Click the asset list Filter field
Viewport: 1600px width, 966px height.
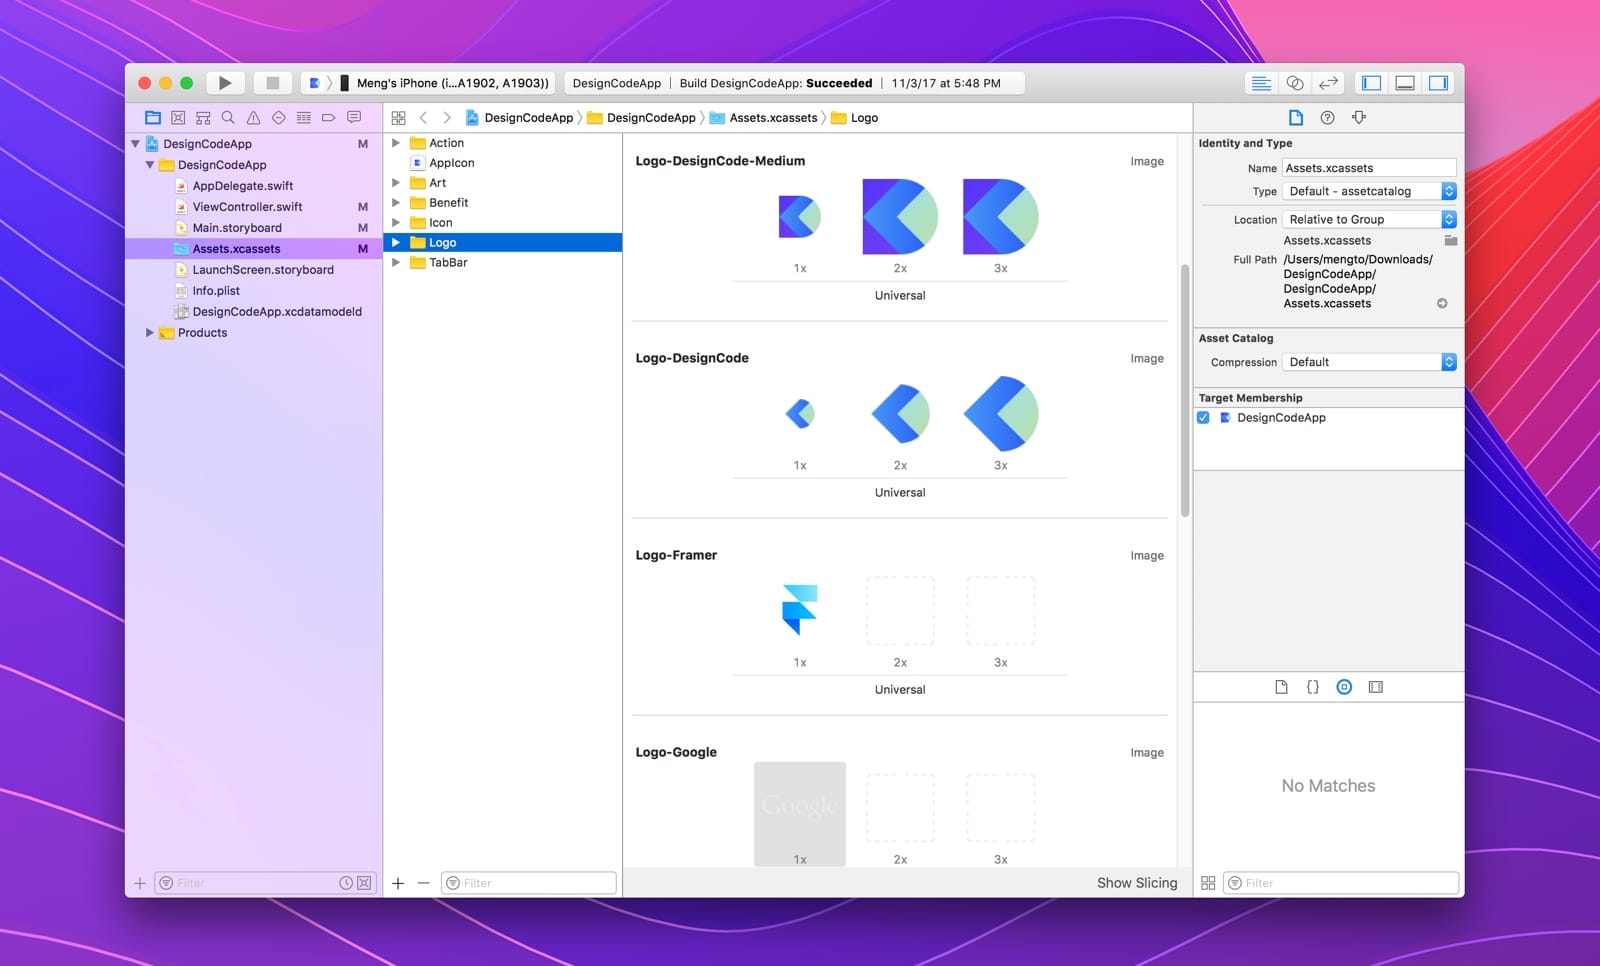pos(529,883)
